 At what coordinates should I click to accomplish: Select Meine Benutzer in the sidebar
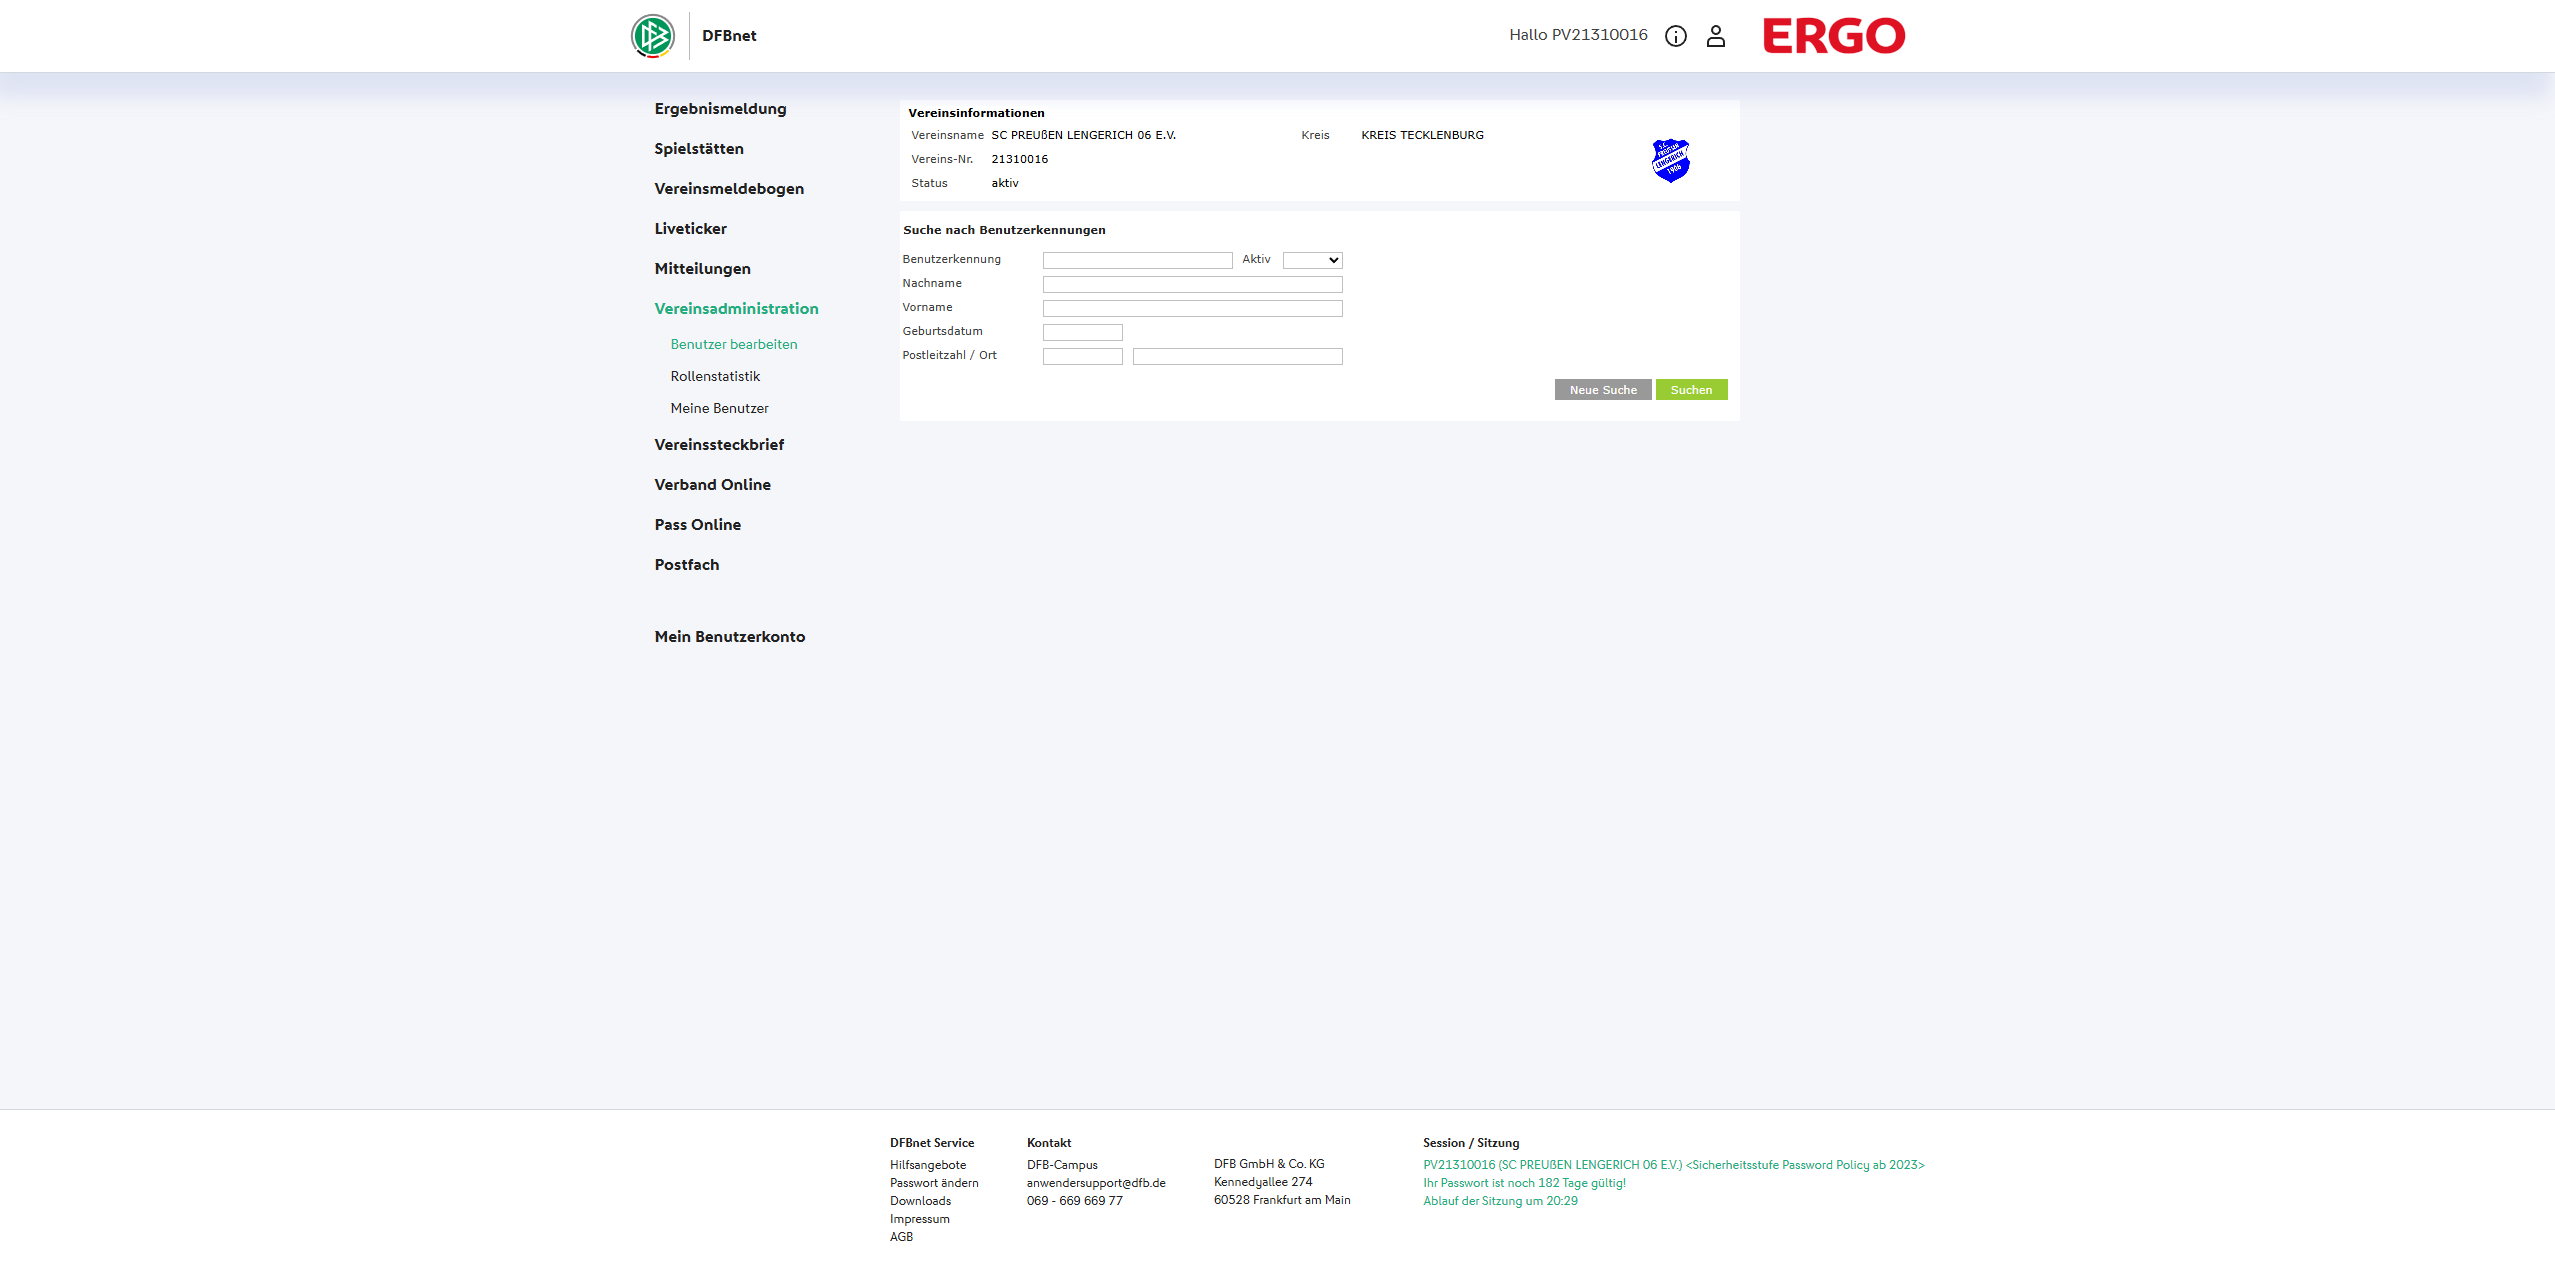[x=718, y=409]
